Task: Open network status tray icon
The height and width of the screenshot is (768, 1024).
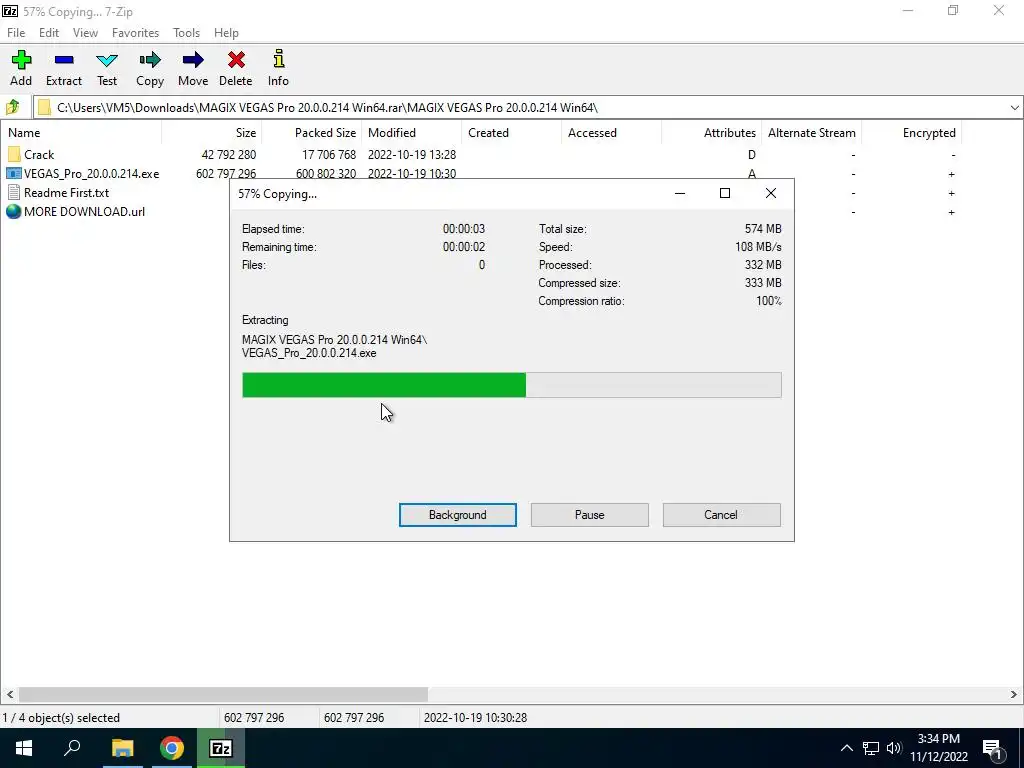Action: (871, 748)
